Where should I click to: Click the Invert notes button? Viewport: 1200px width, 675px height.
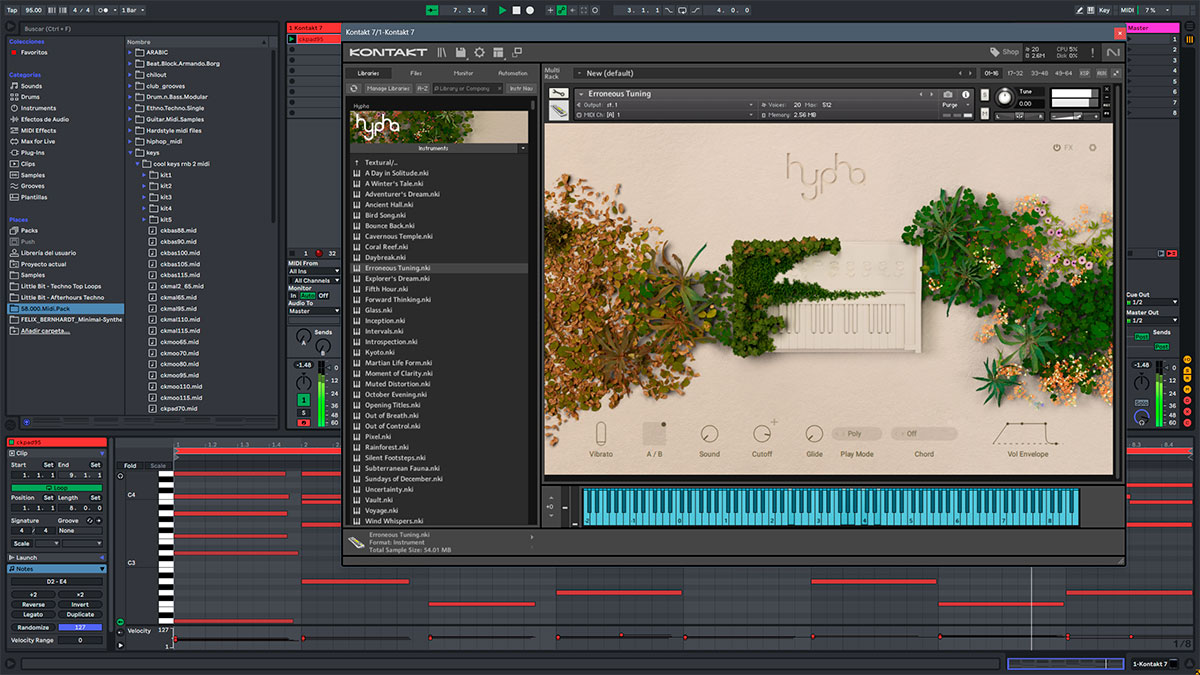click(x=80, y=604)
